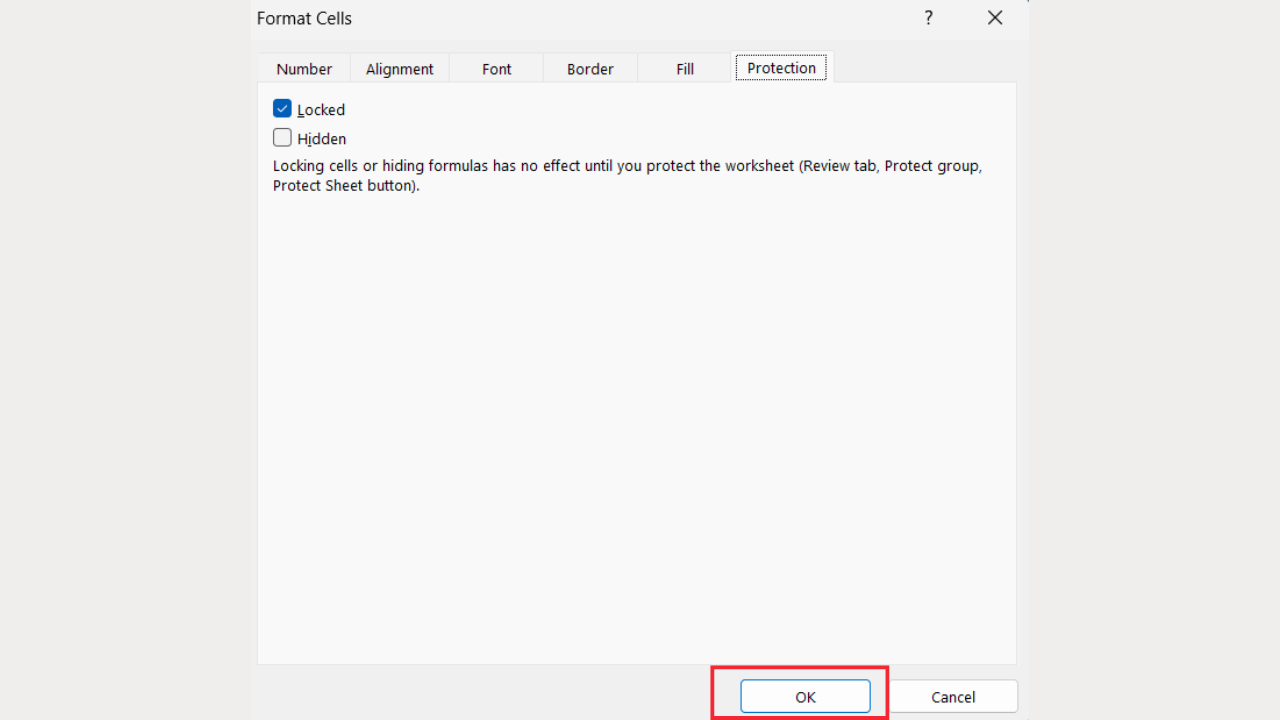
Task: Click empty footer area left of OK
Action: point(480,696)
